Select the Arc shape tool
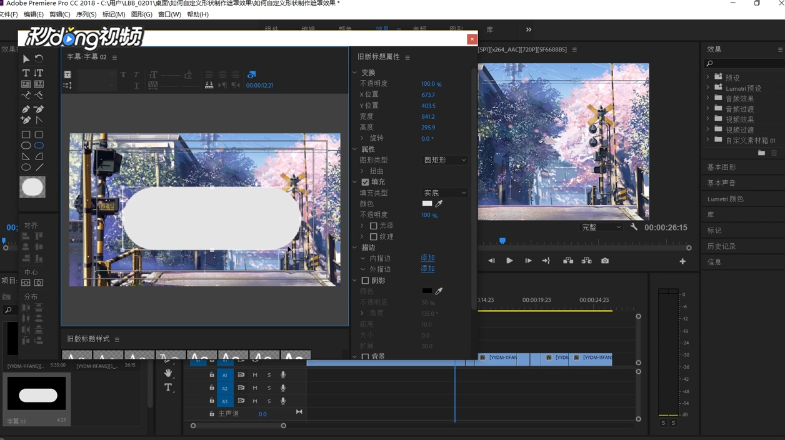Screen dimensions: 785x440 pyautogui.click(x=39, y=156)
